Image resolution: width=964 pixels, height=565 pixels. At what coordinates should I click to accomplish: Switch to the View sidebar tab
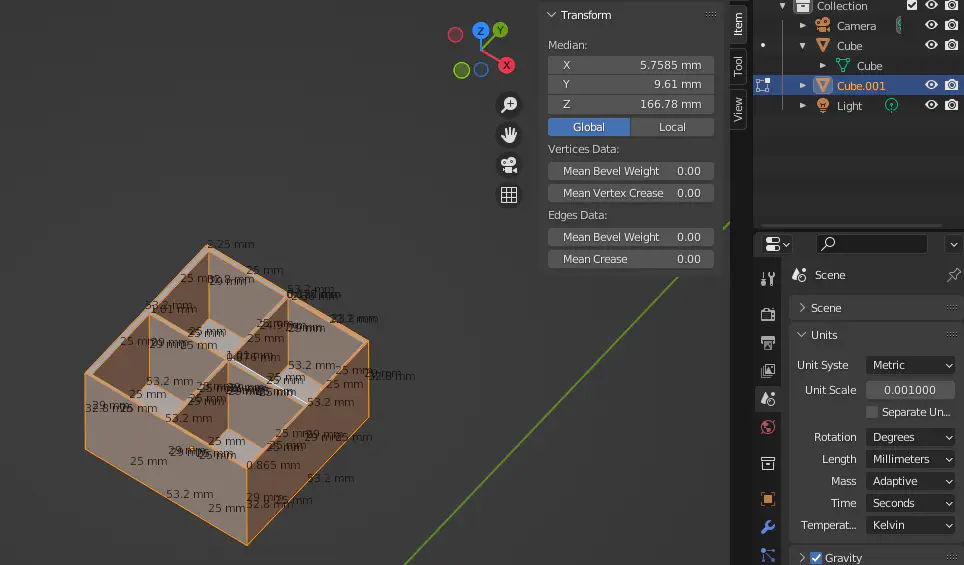(739, 108)
